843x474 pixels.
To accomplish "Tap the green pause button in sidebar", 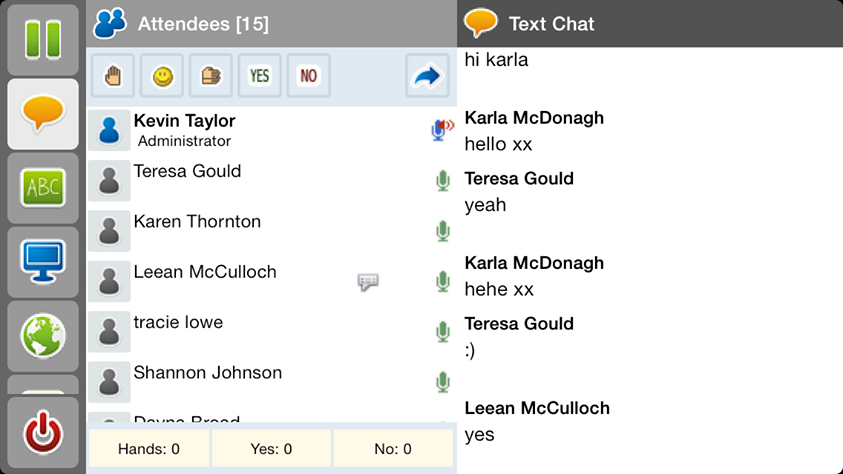I will click(x=43, y=40).
